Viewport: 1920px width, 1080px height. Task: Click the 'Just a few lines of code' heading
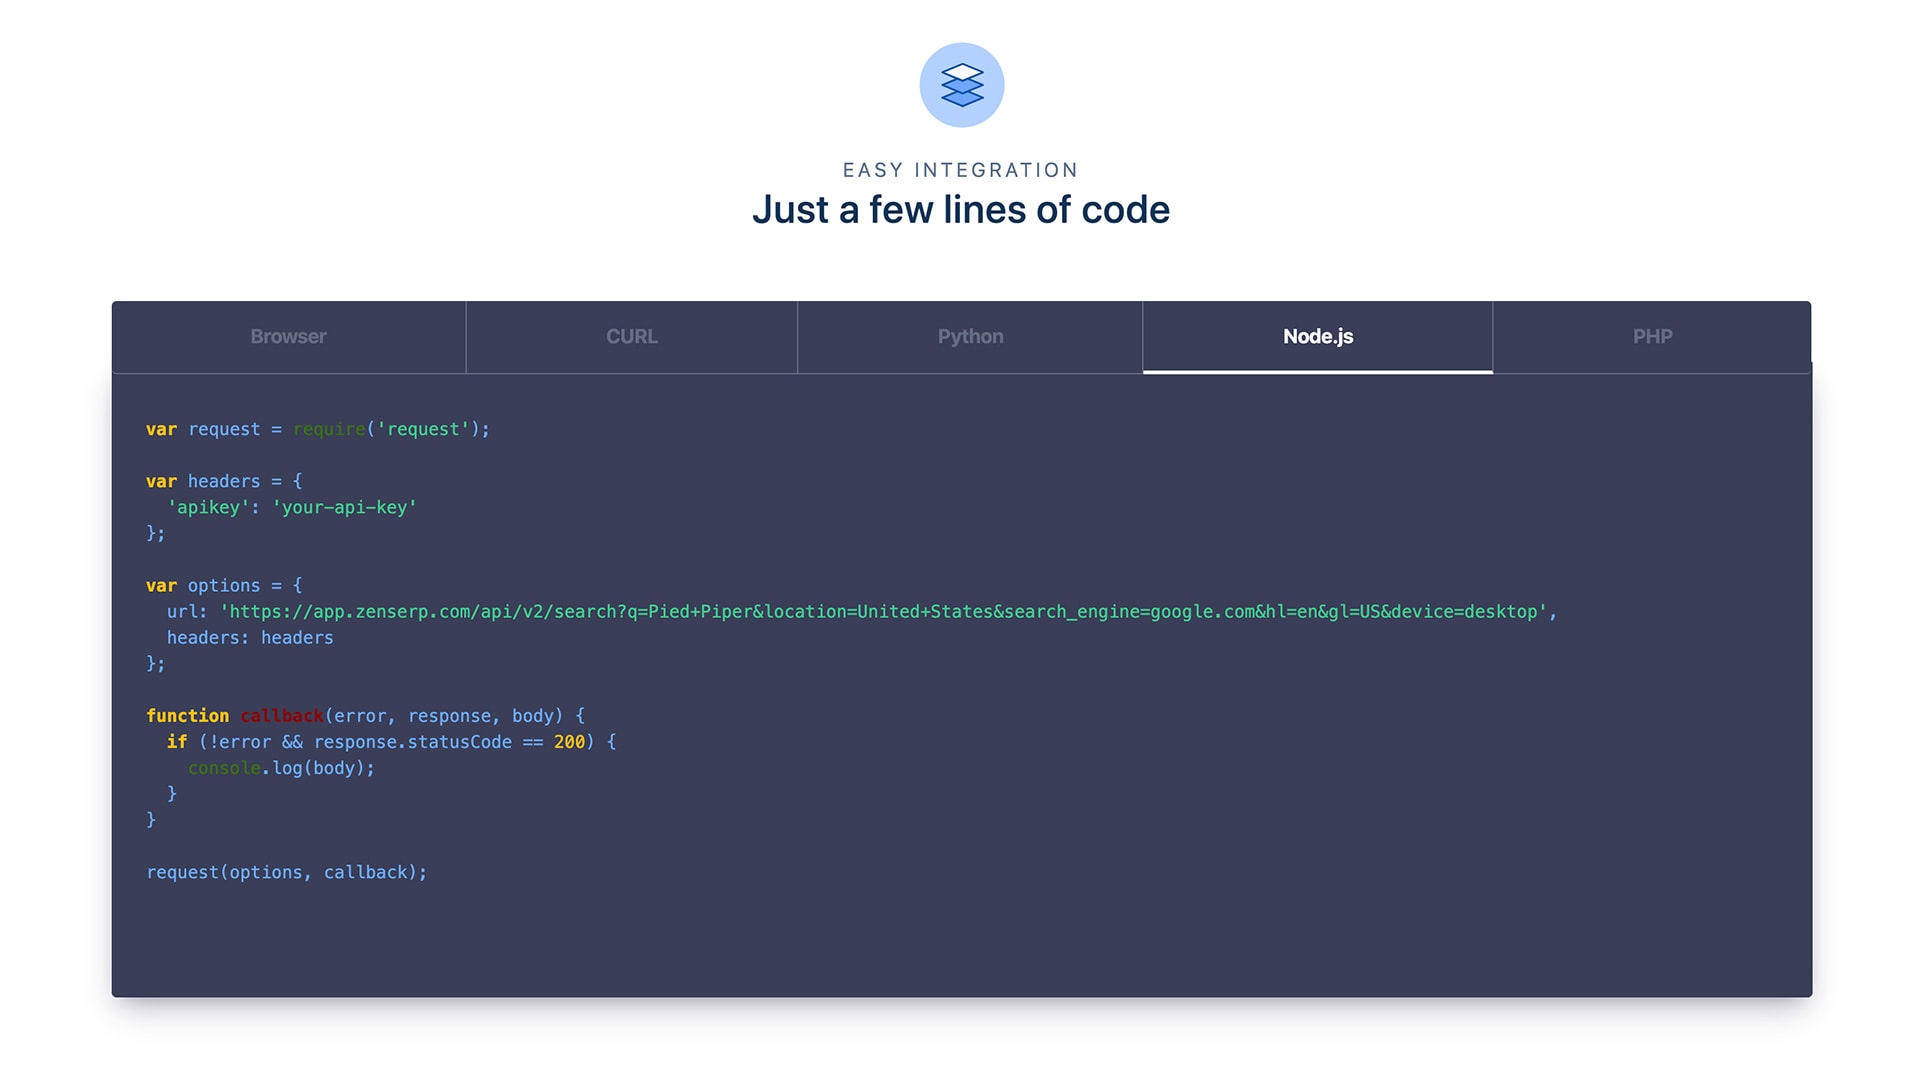pos(961,210)
